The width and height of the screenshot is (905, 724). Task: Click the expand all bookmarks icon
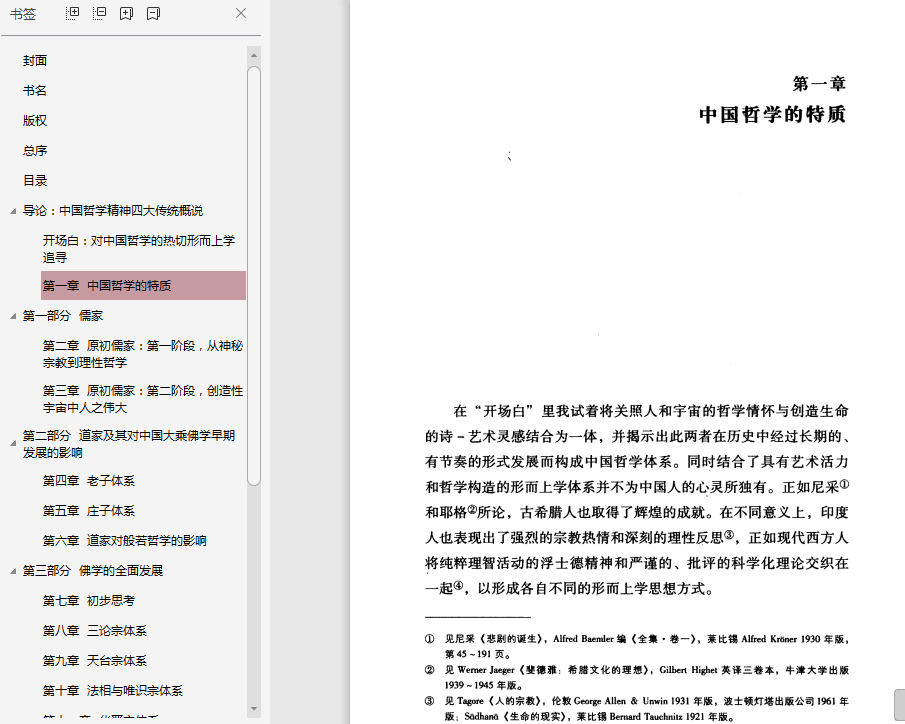click(x=73, y=13)
